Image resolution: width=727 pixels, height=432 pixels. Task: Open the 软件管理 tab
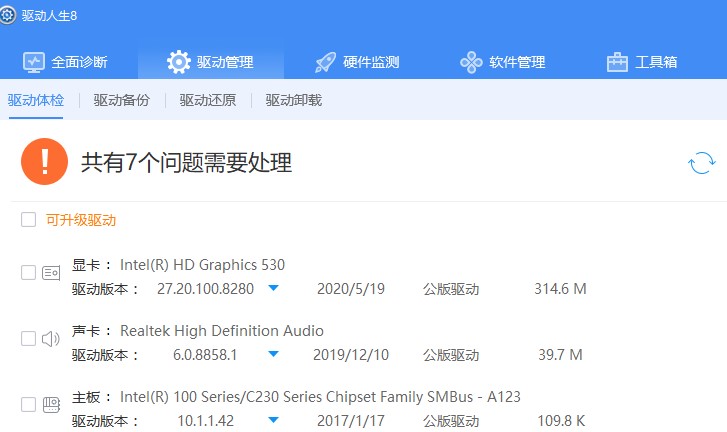503,62
